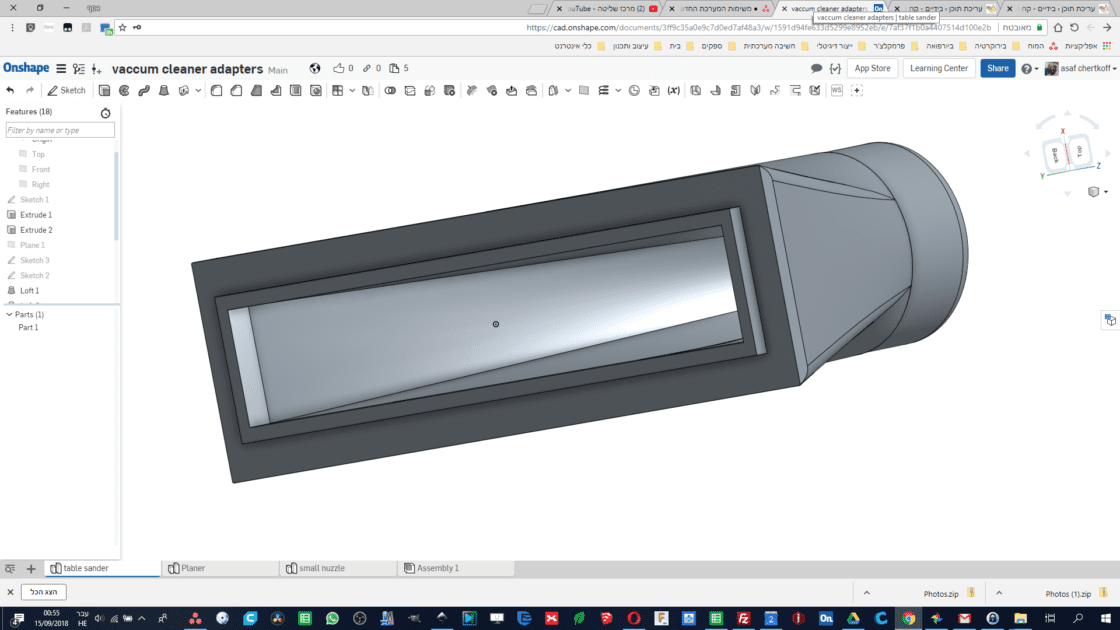This screenshot has height=630, width=1120.
Task: Collapse the Parts (1) list
Action: (x=9, y=314)
